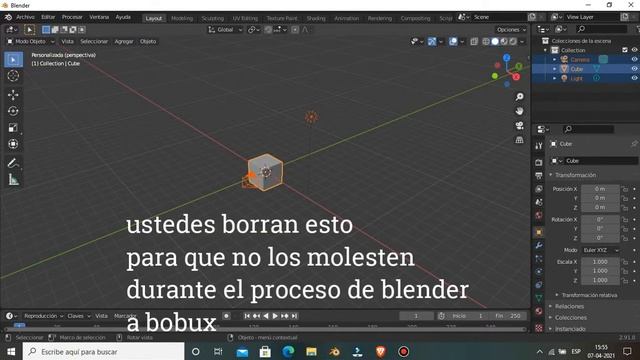The width and height of the screenshot is (640, 360).
Task: Open the Ayuda menu
Action: coord(123,17)
